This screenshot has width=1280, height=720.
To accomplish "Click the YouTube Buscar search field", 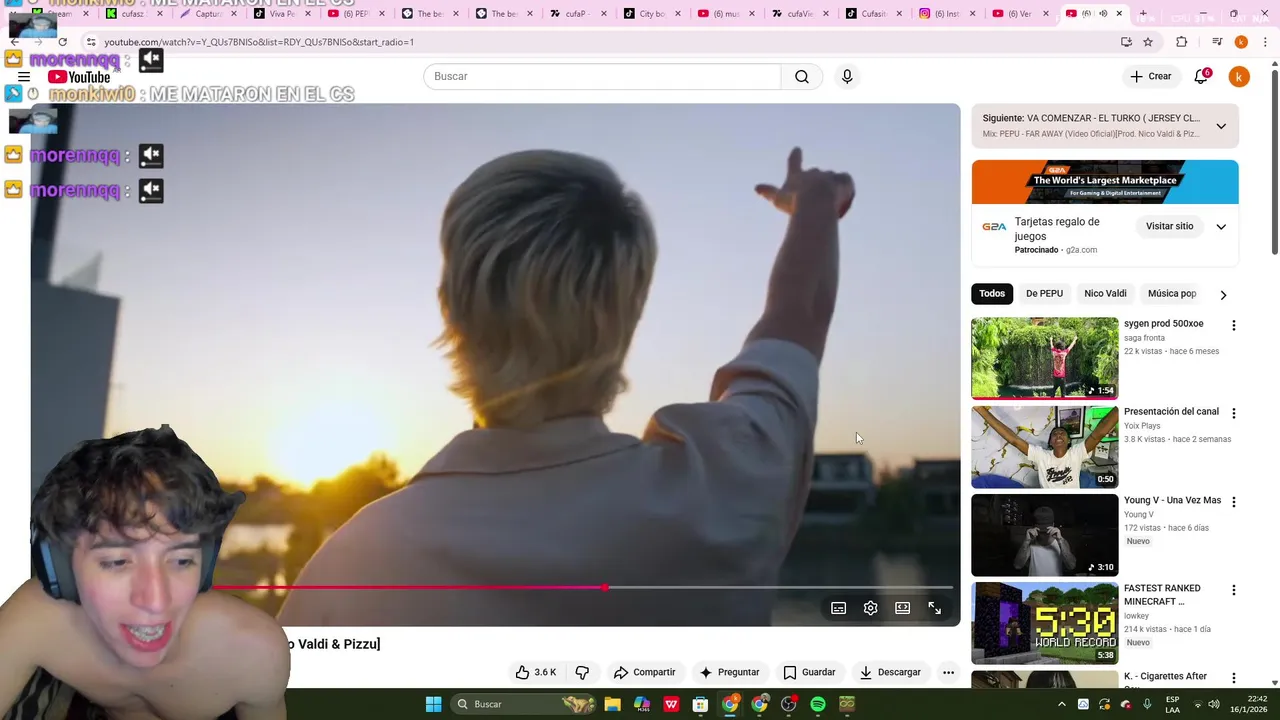I will coord(602,77).
